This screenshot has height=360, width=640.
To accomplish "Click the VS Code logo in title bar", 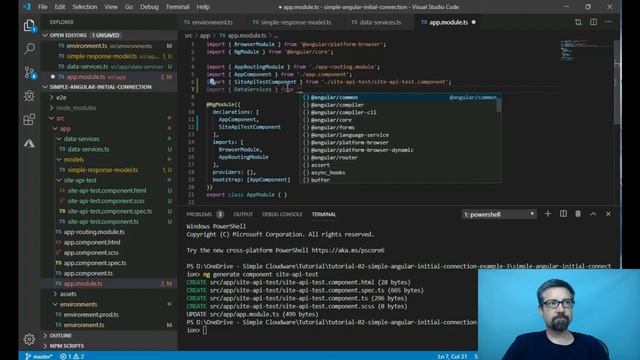I will pos(27,7).
